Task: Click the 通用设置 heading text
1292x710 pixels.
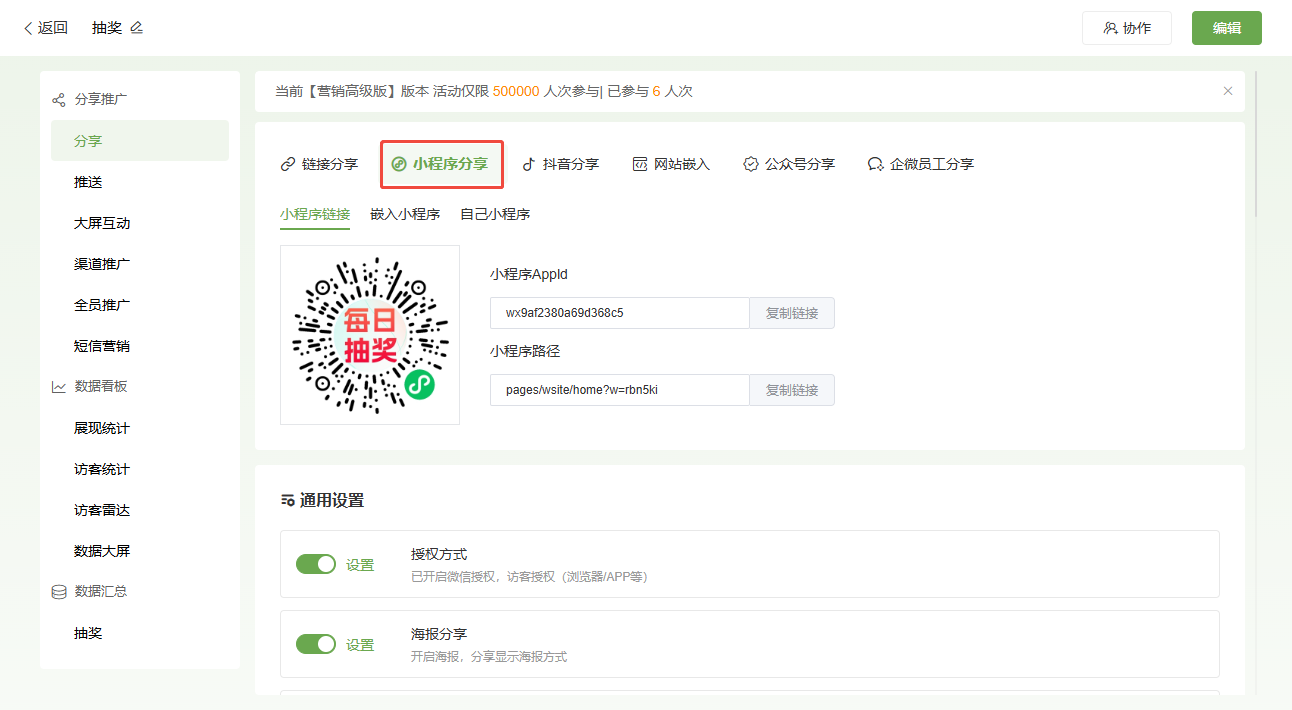Action: (x=332, y=501)
